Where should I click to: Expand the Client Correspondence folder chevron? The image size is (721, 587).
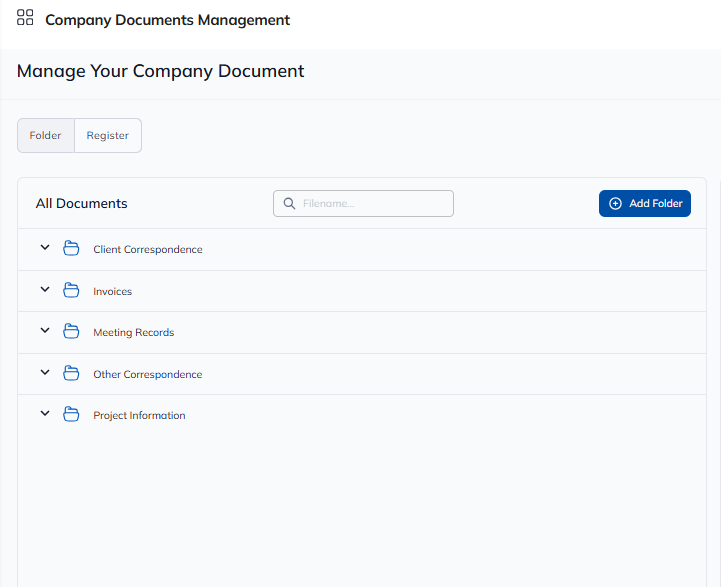coord(45,248)
